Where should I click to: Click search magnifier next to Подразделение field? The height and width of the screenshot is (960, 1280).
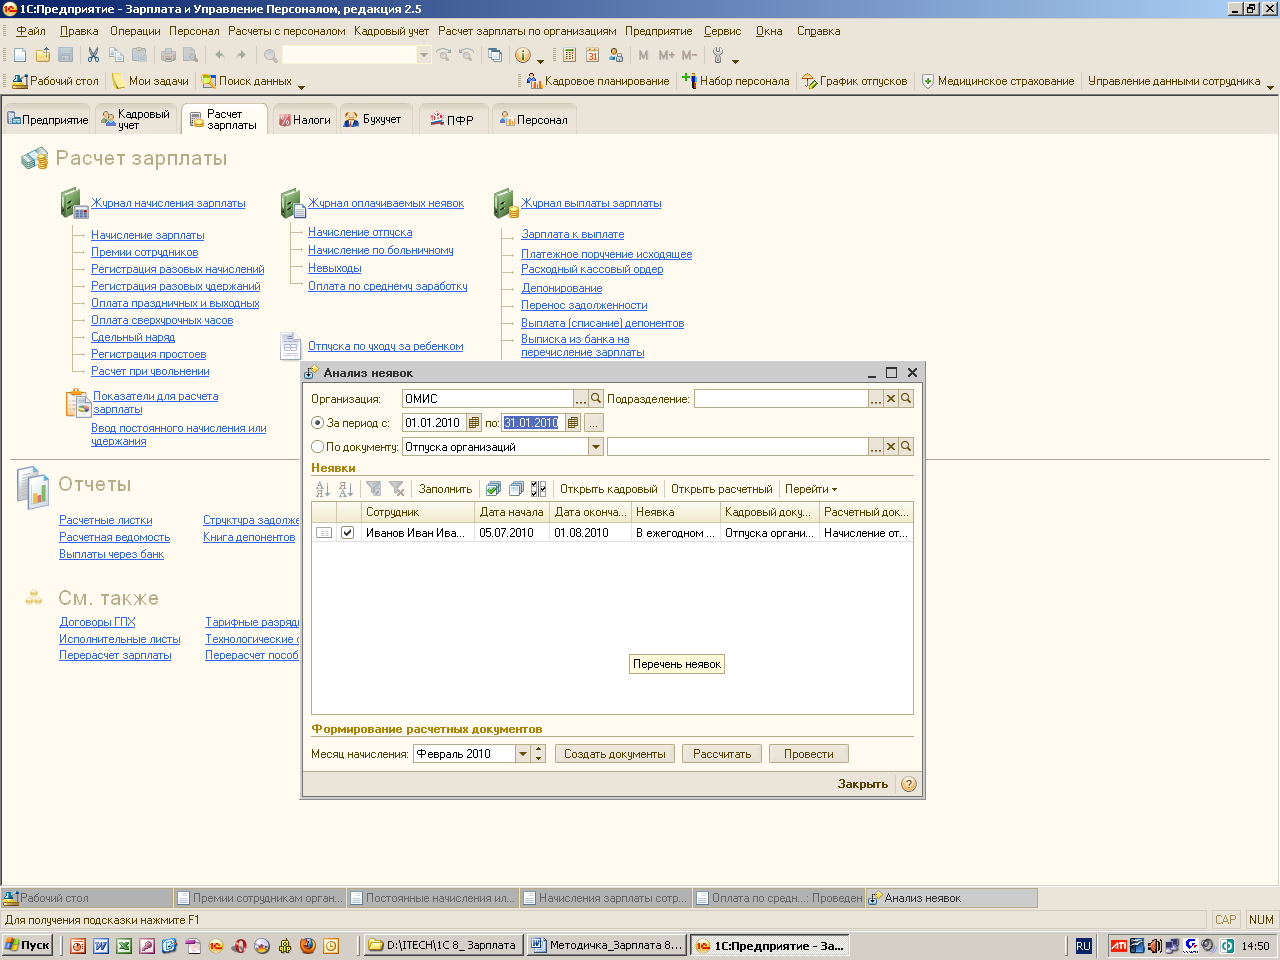(x=906, y=398)
